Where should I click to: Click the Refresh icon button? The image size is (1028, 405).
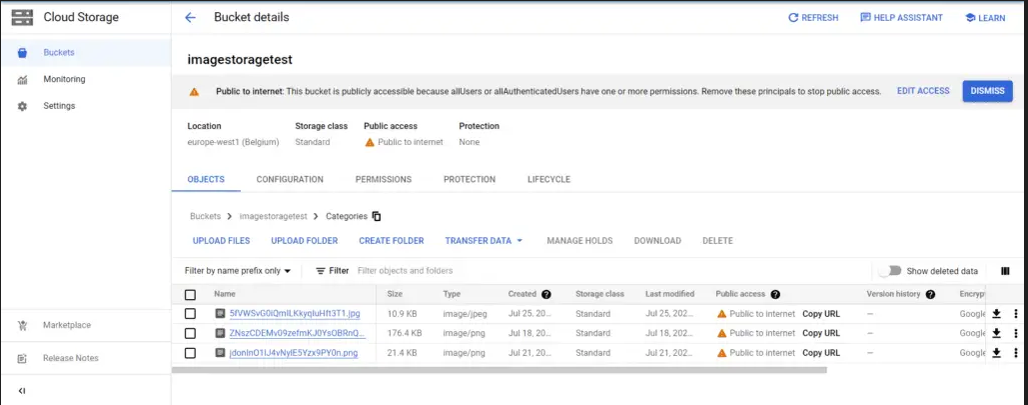pos(794,18)
